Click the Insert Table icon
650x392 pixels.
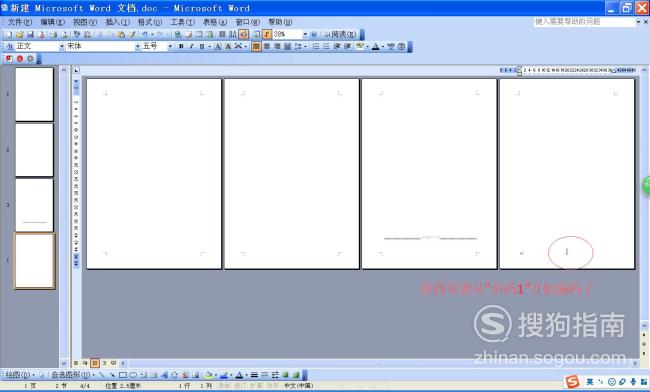pos(199,34)
